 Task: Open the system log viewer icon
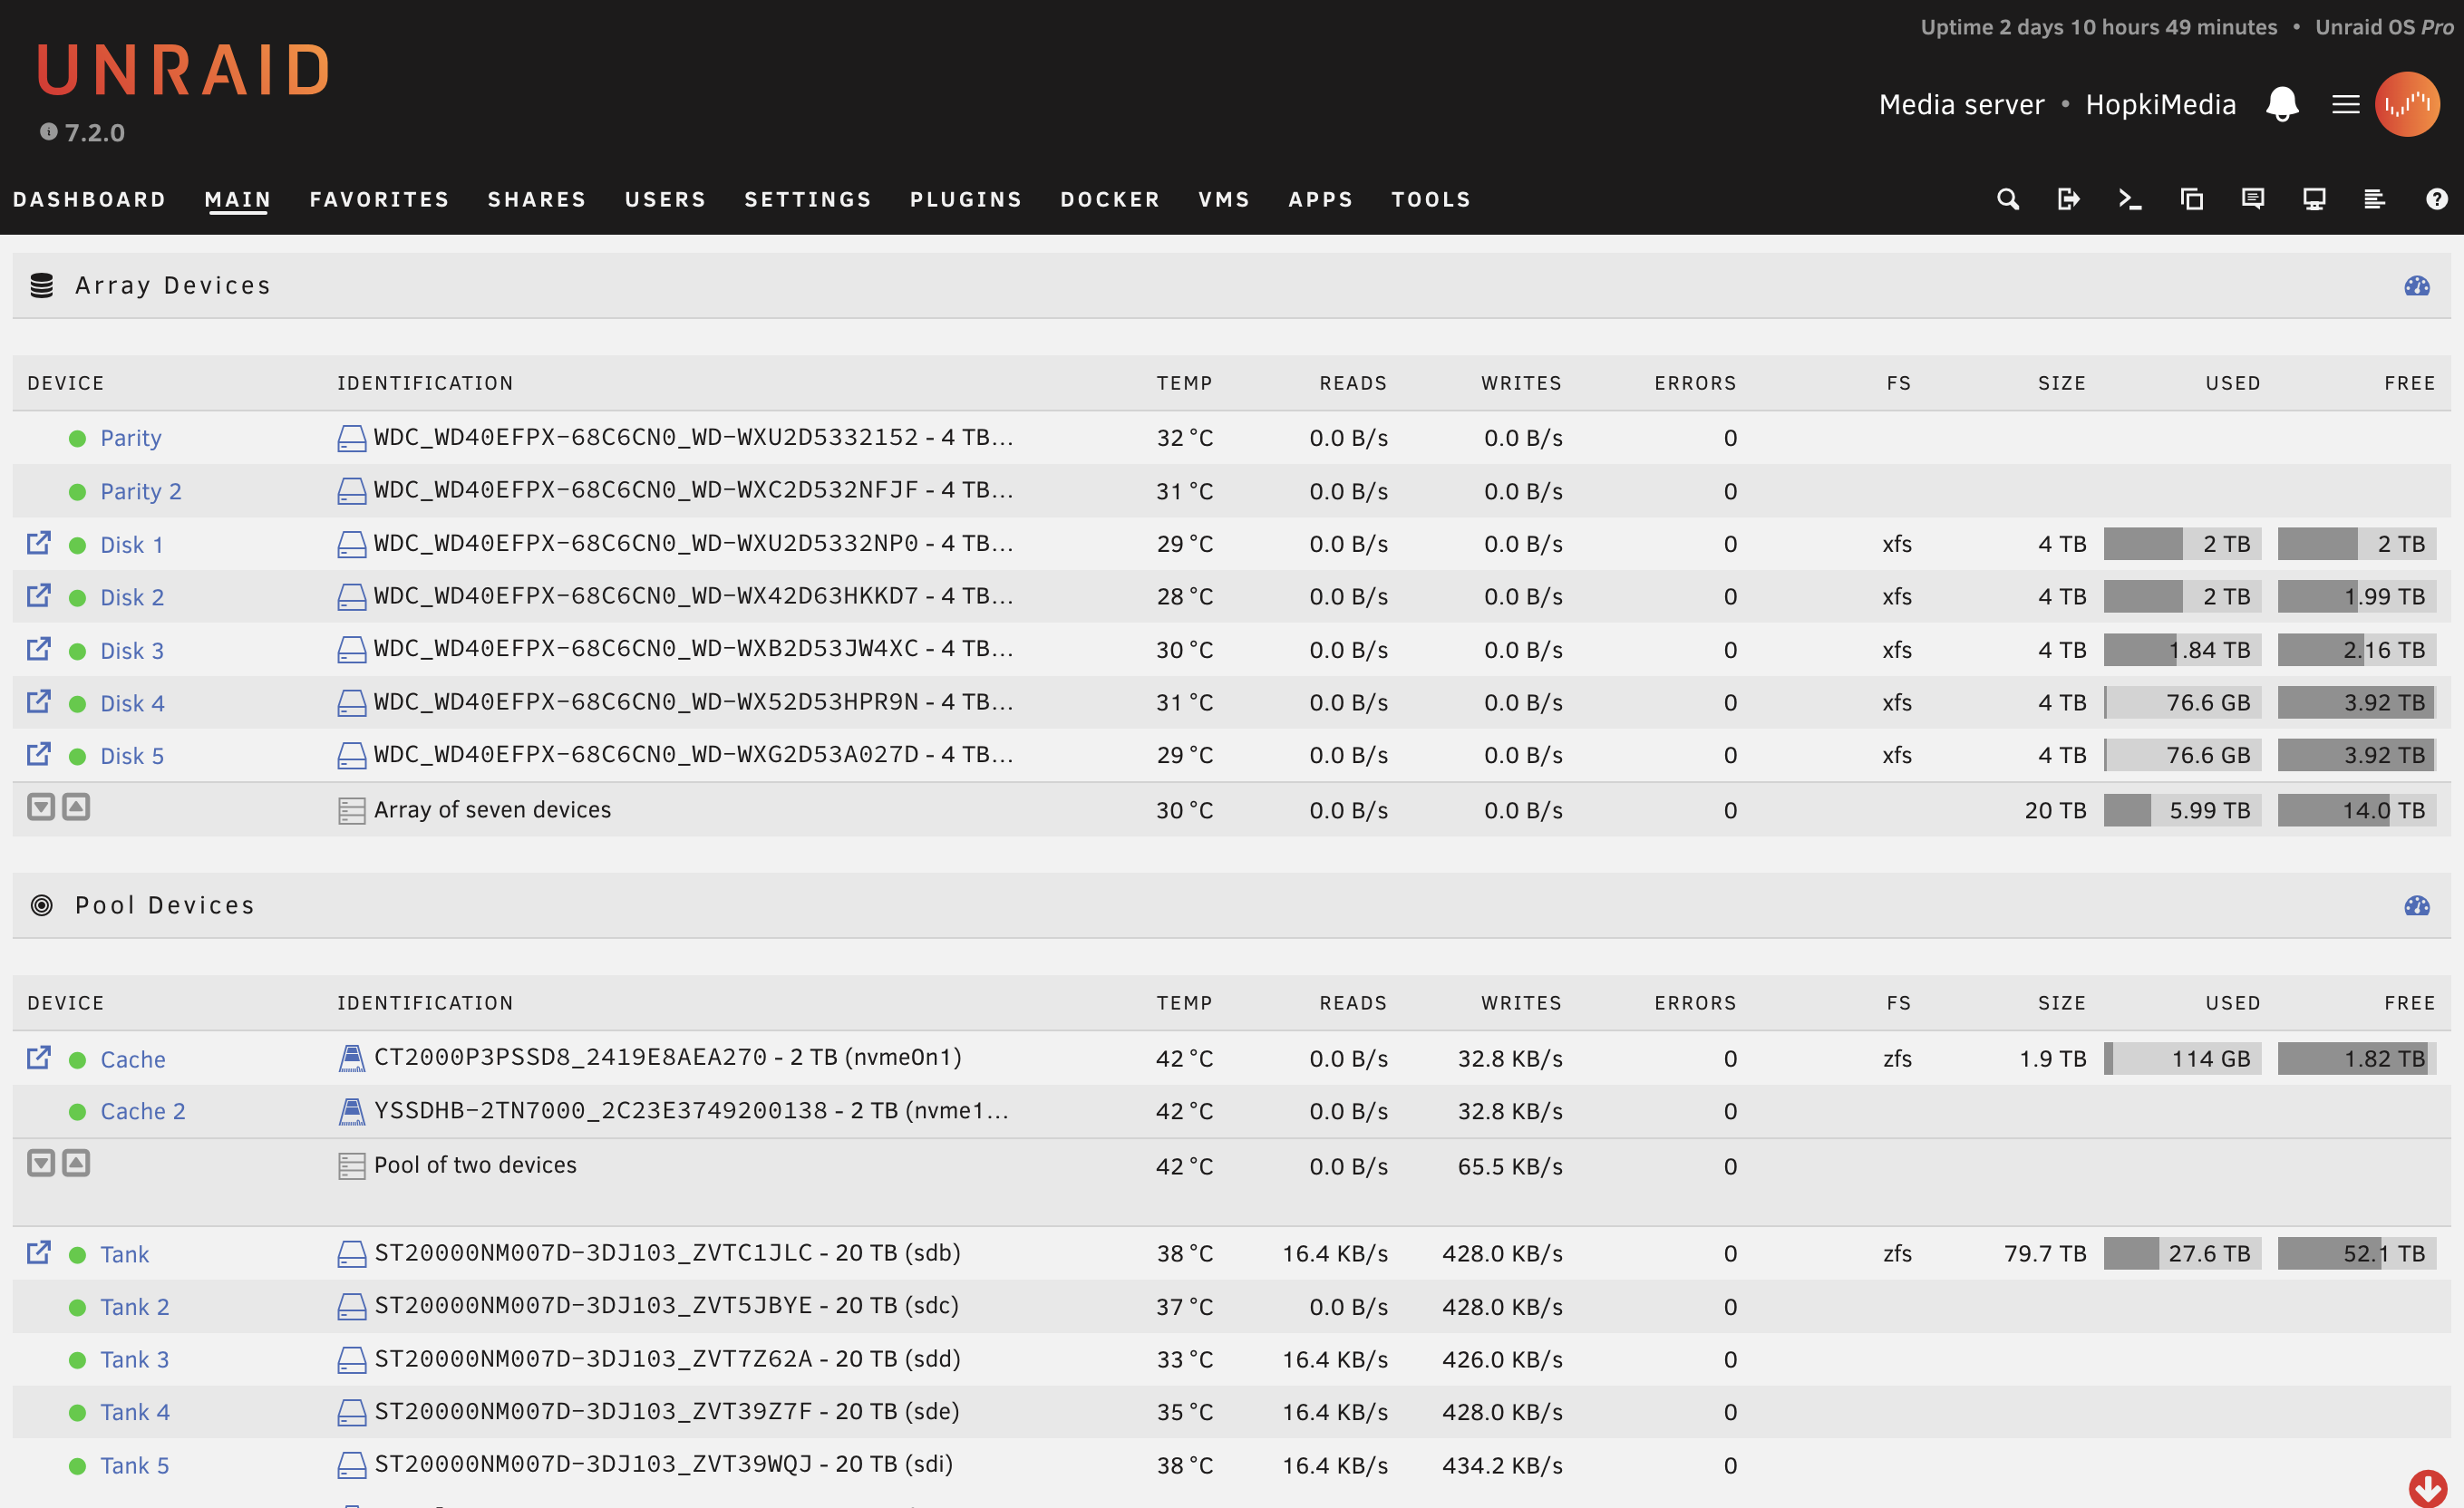click(2375, 199)
